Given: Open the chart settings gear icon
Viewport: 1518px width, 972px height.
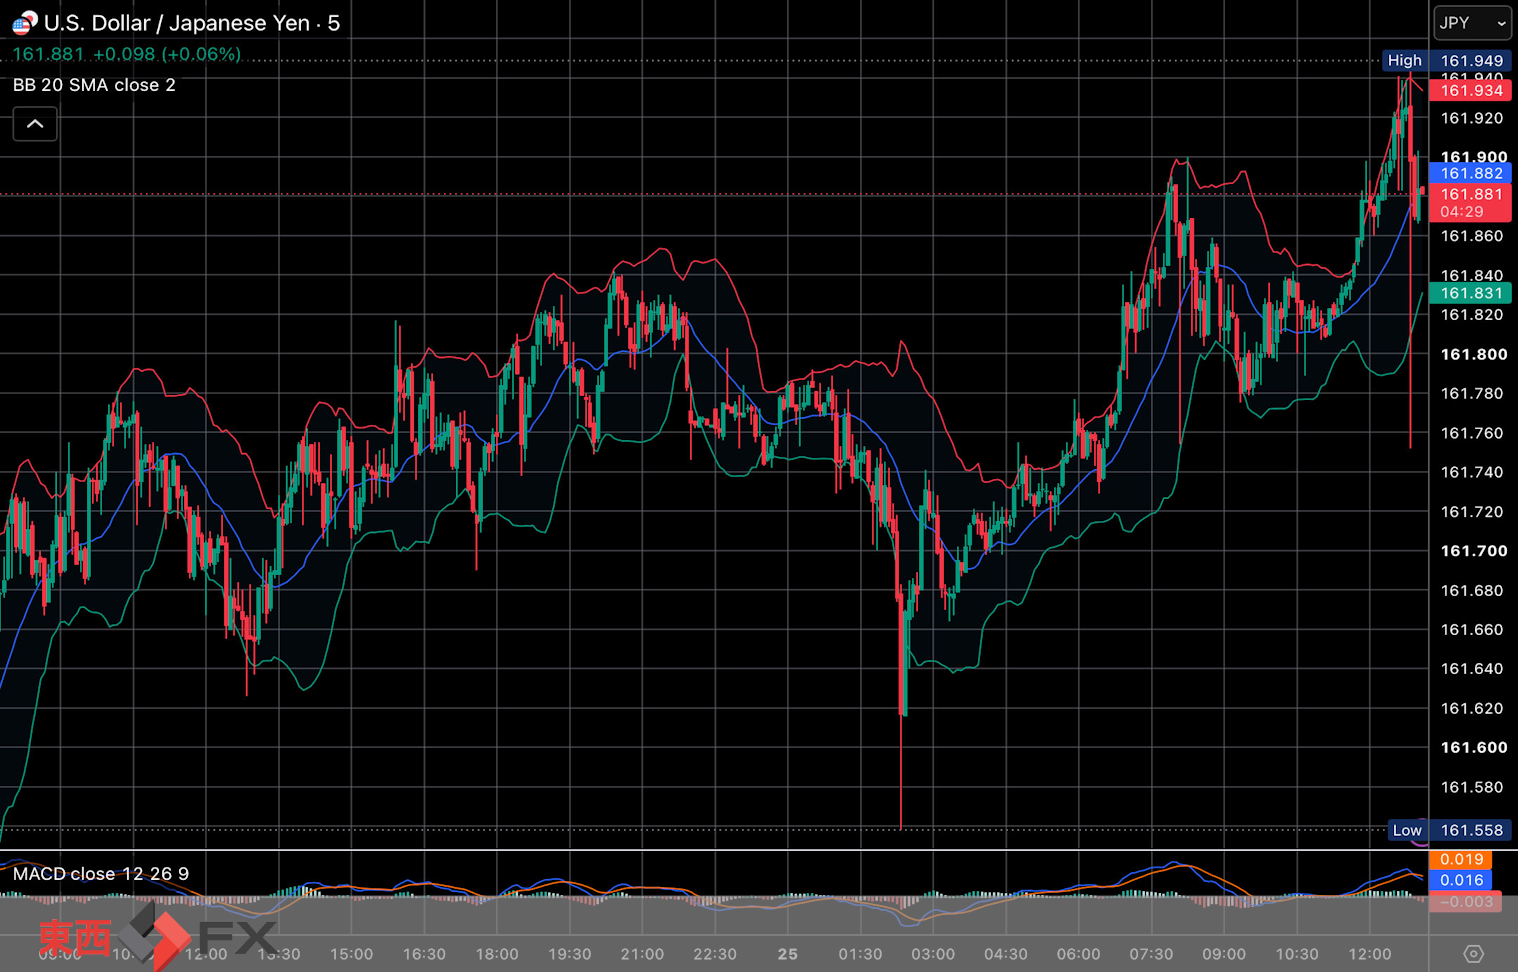Looking at the screenshot, I should coord(1473,953).
